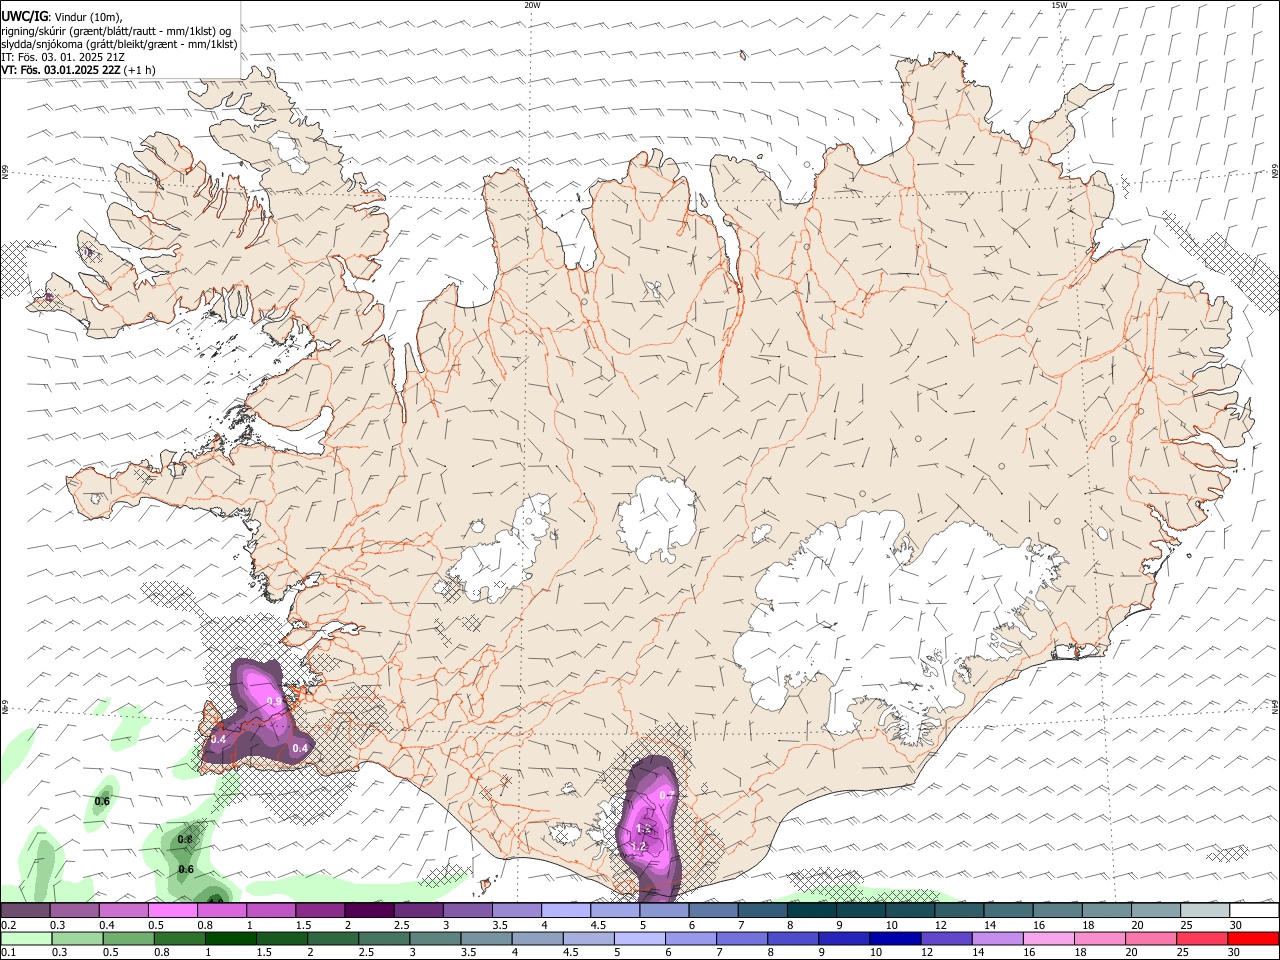
Task: Click the '15W' longitude label at top
Action: 1059,5
